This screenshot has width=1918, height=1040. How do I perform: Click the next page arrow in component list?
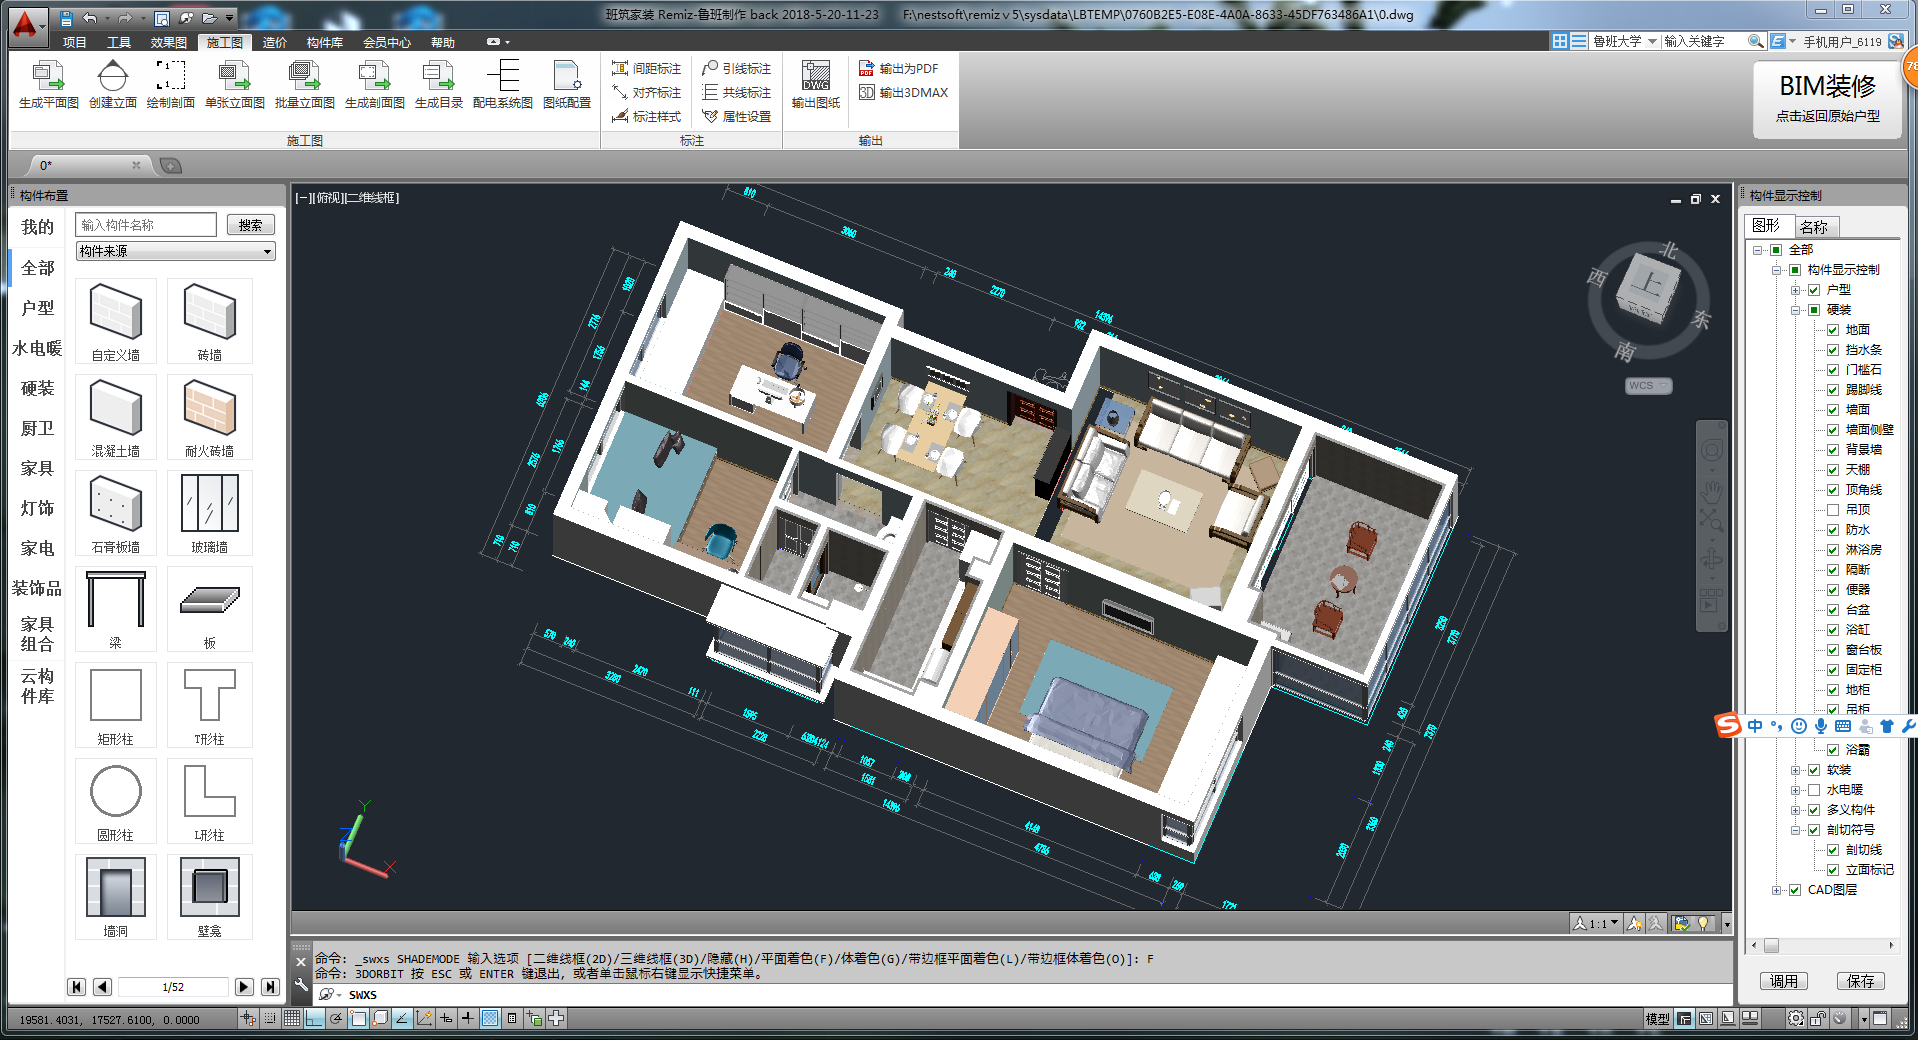244,987
